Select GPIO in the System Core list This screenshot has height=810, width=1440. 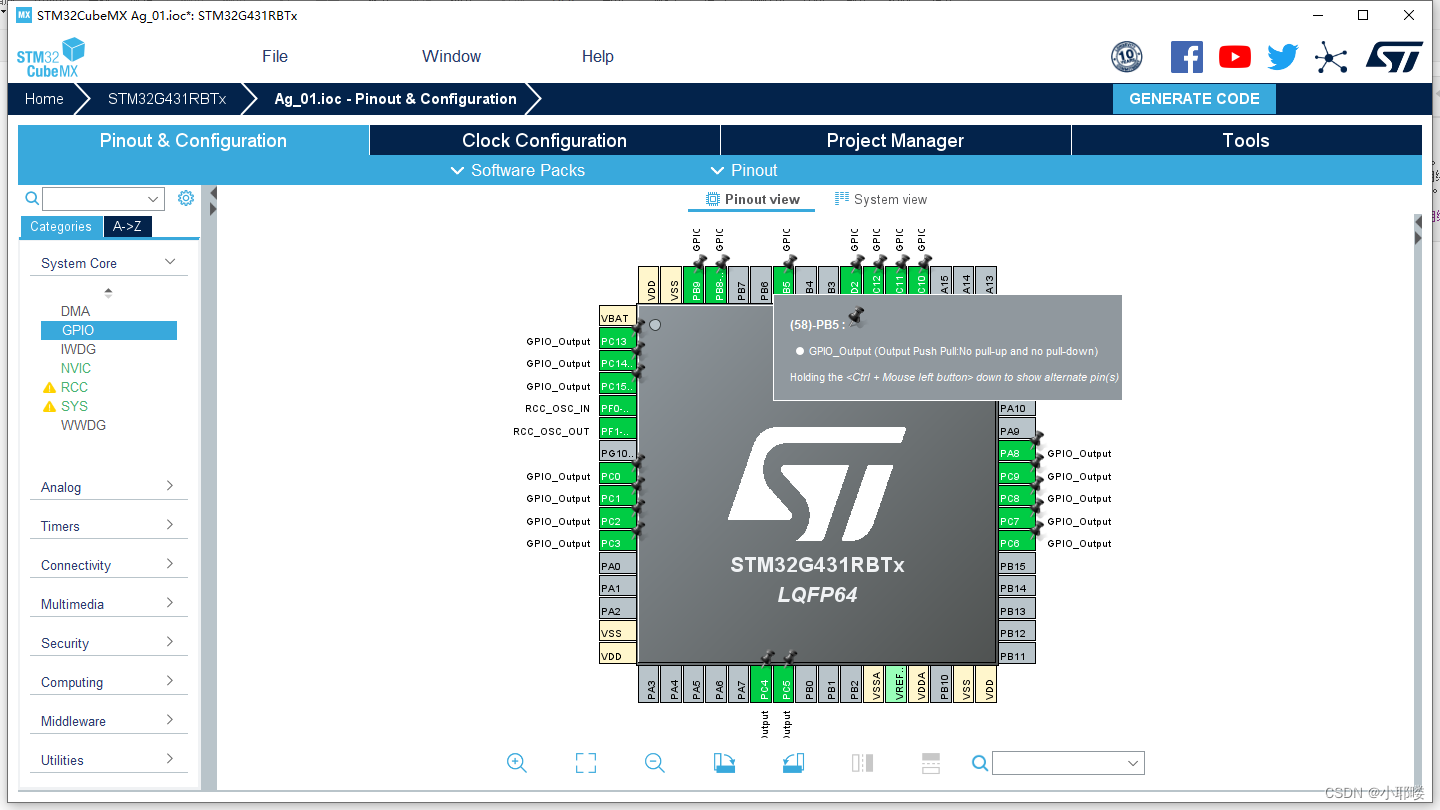109,330
